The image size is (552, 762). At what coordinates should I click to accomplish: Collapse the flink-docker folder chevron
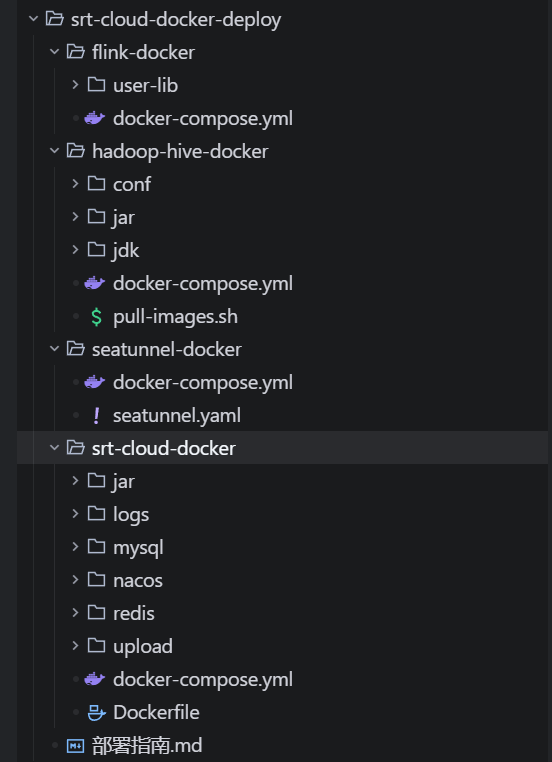[54, 52]
